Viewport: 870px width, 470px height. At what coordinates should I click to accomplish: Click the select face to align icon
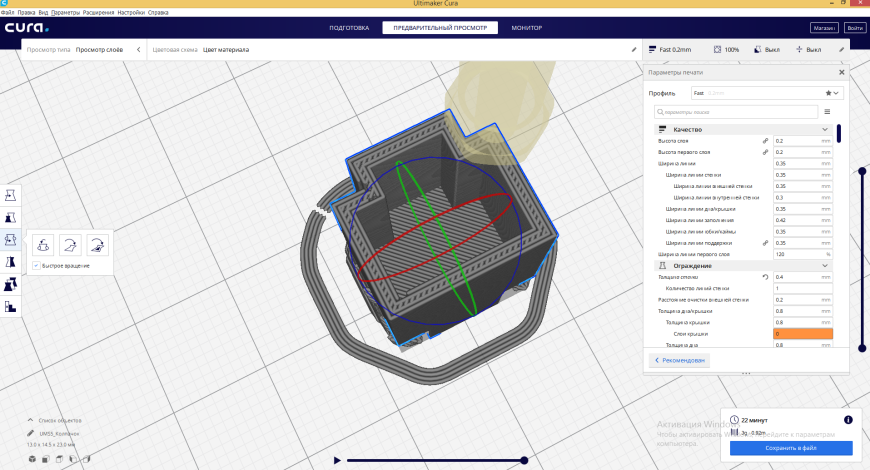pos(97,245)
